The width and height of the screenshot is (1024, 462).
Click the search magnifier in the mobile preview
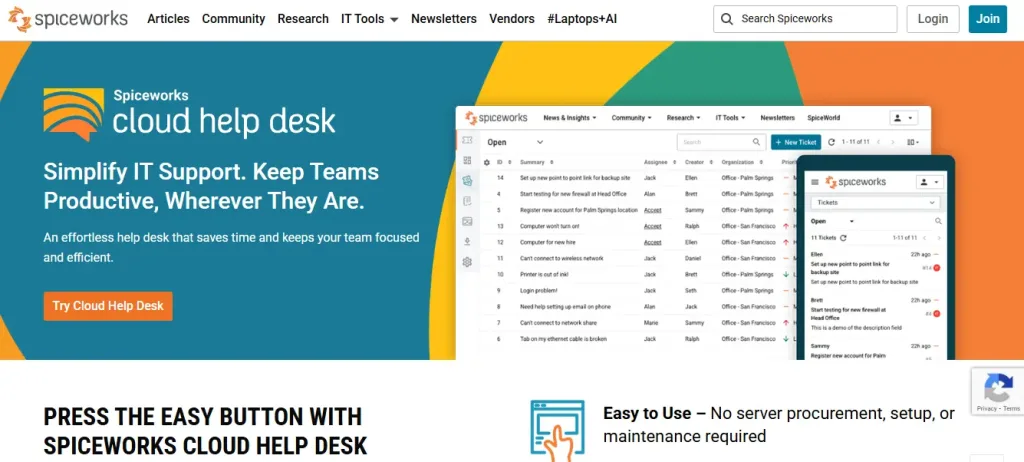(x=938, y=222)
